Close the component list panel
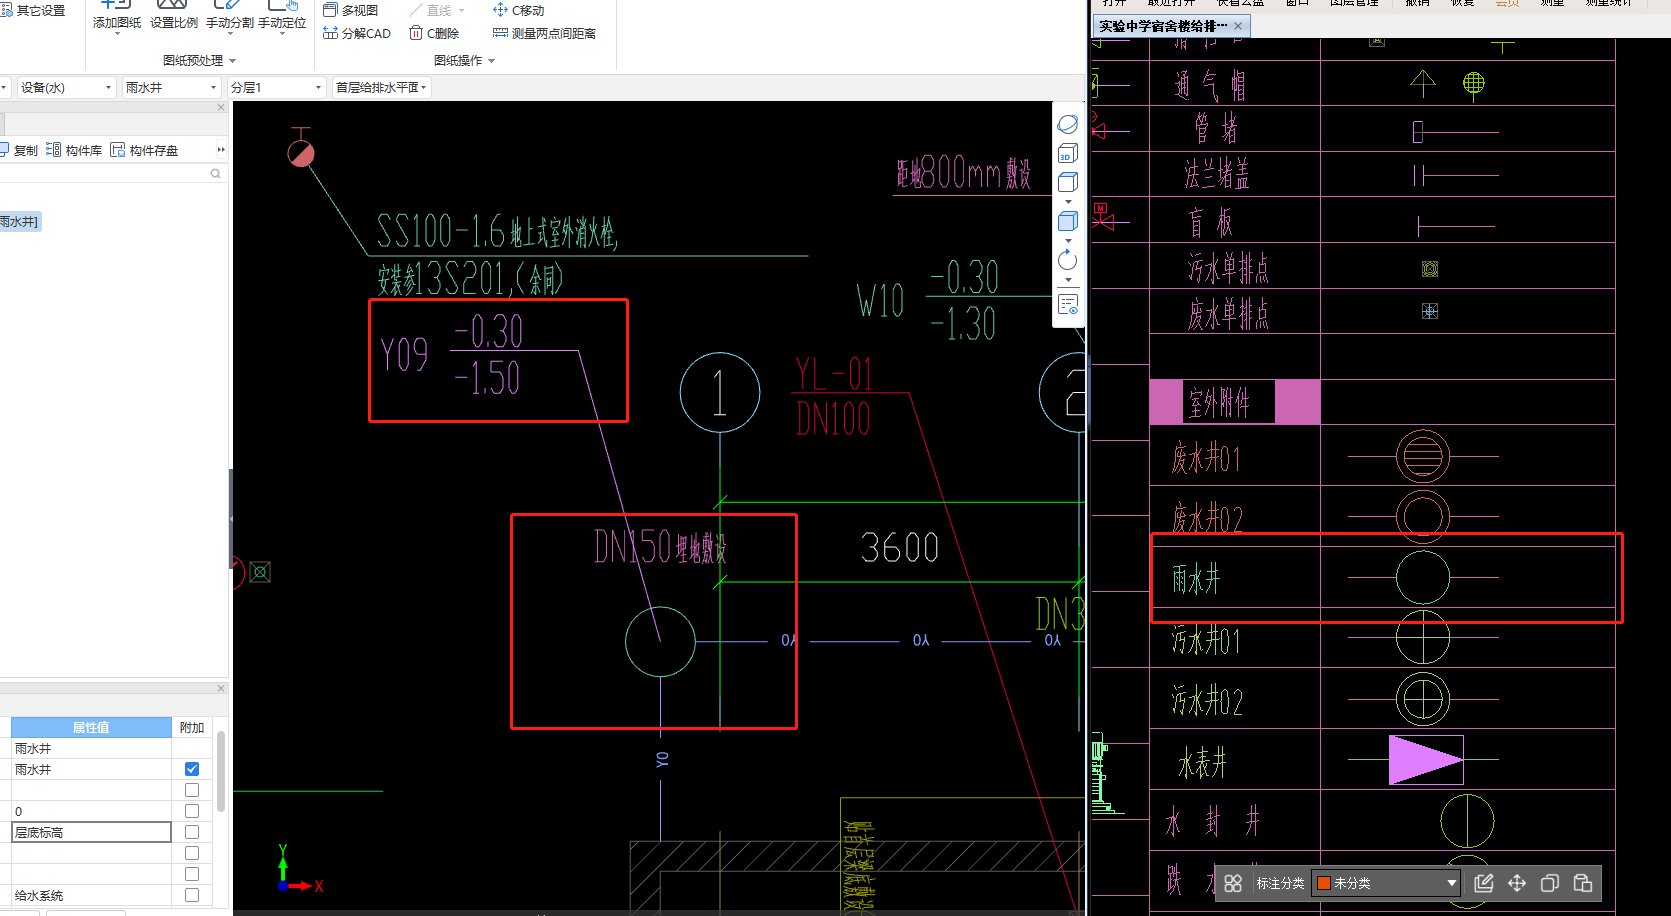 [221, 107]
